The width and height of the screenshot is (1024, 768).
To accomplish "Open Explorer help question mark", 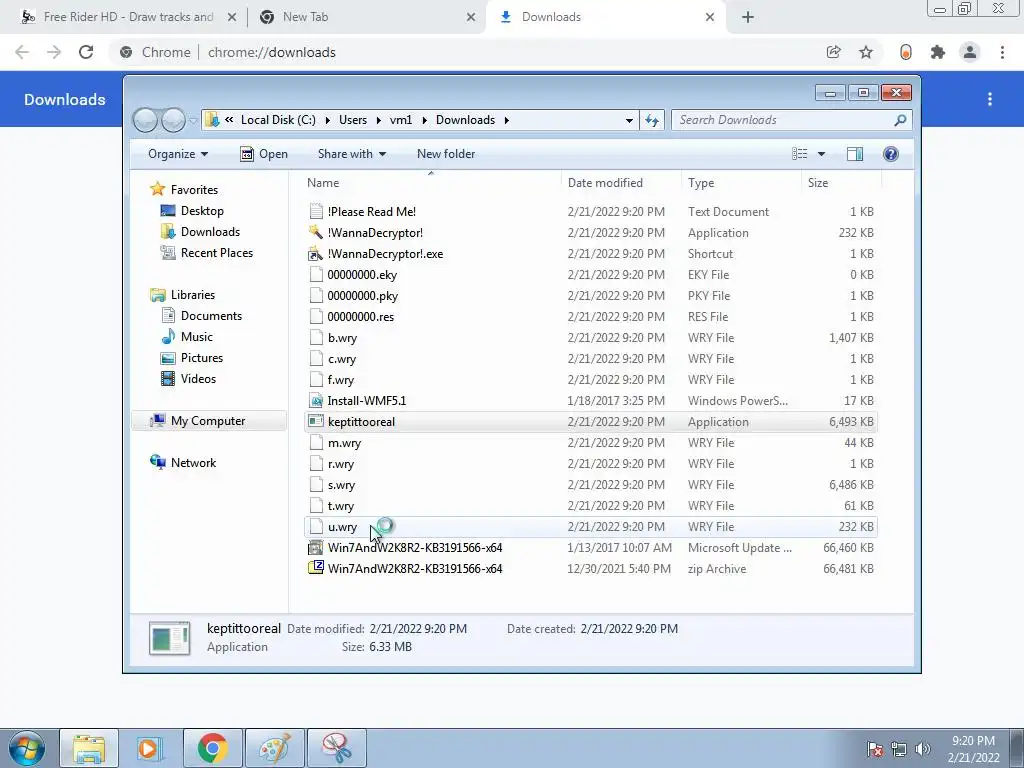I will [891, 154].
